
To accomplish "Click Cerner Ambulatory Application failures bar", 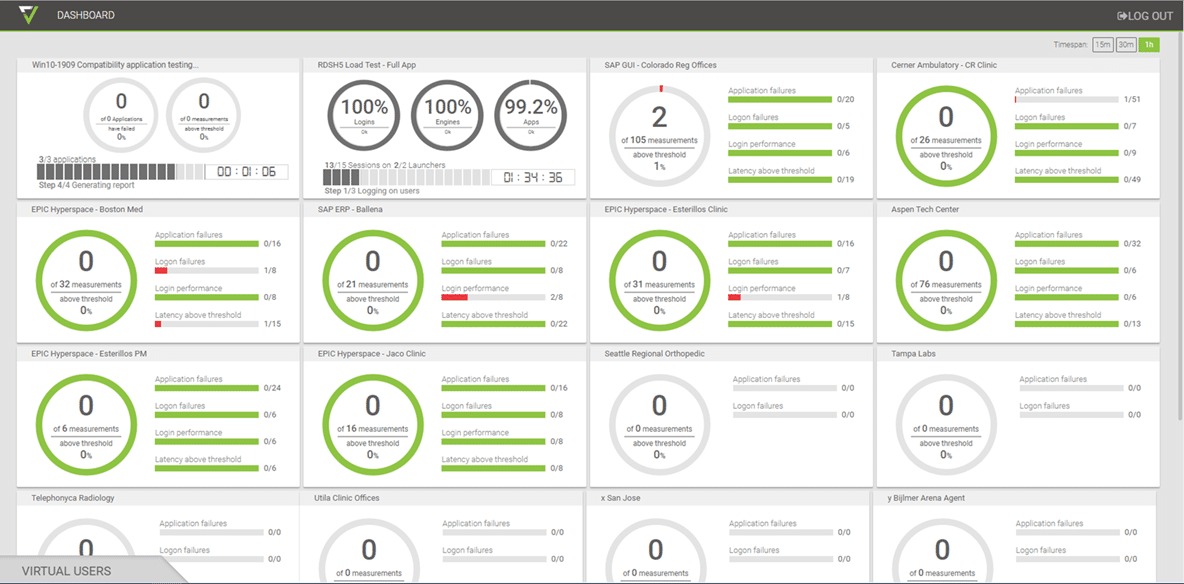I will click(x=1066, y=100).
